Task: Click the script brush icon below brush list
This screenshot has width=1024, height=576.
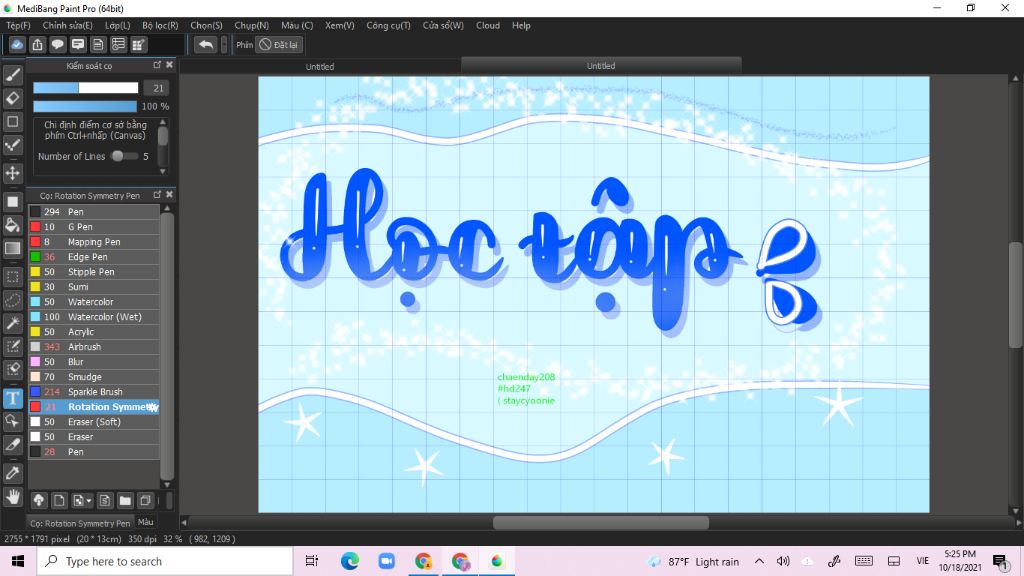Action: coord(104,500)
